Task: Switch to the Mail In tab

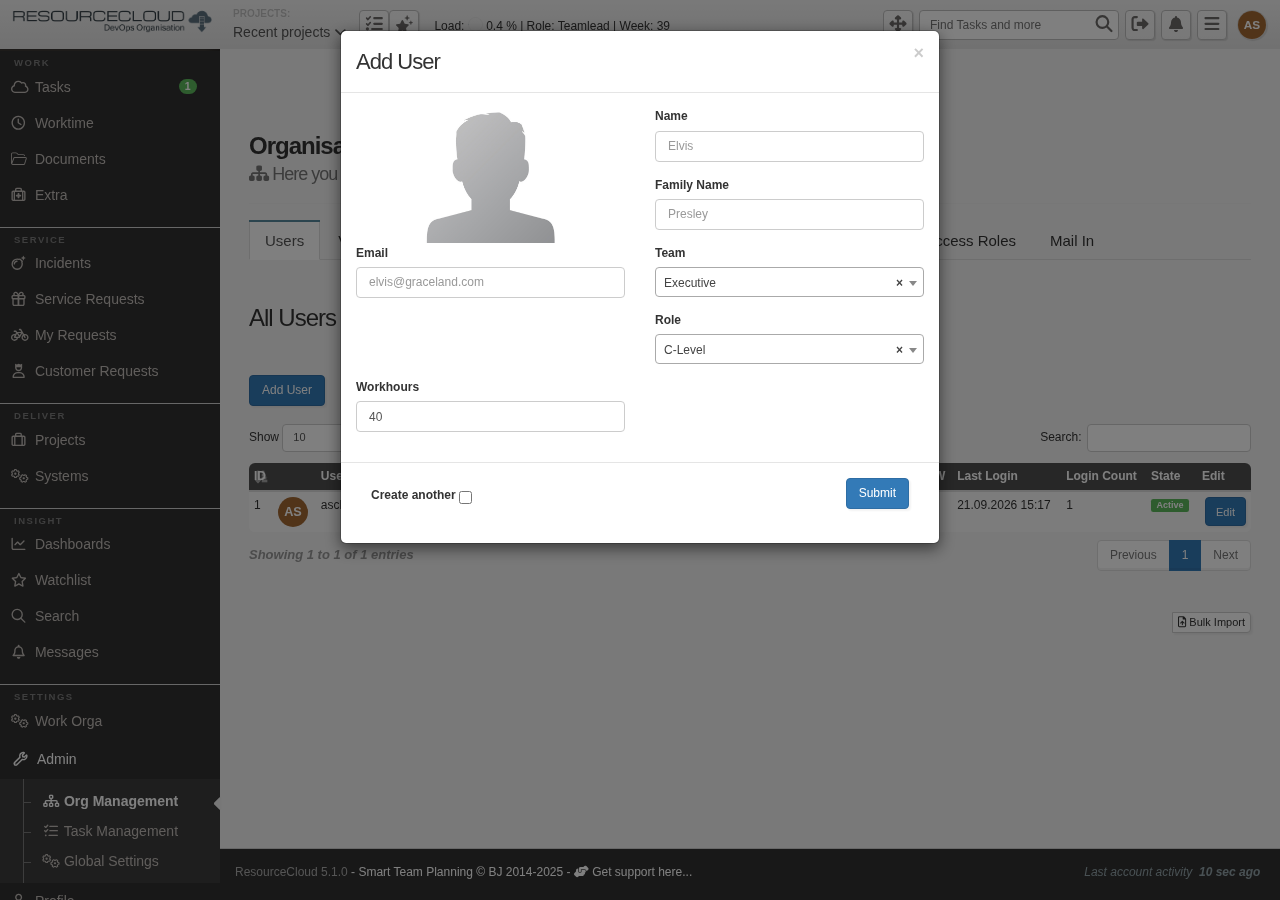Action: point(1072,241)
